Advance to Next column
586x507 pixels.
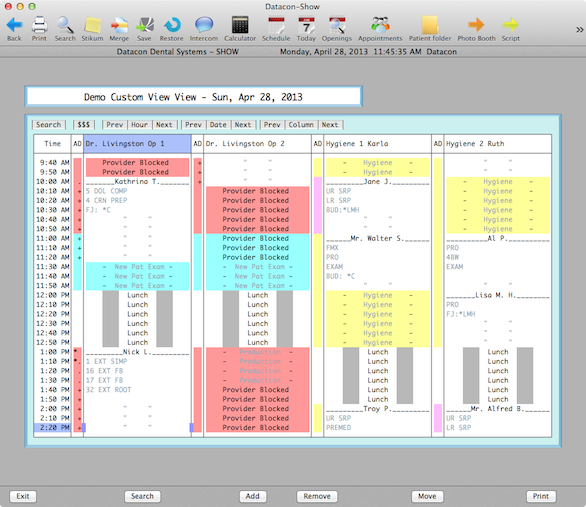point(330,125)
